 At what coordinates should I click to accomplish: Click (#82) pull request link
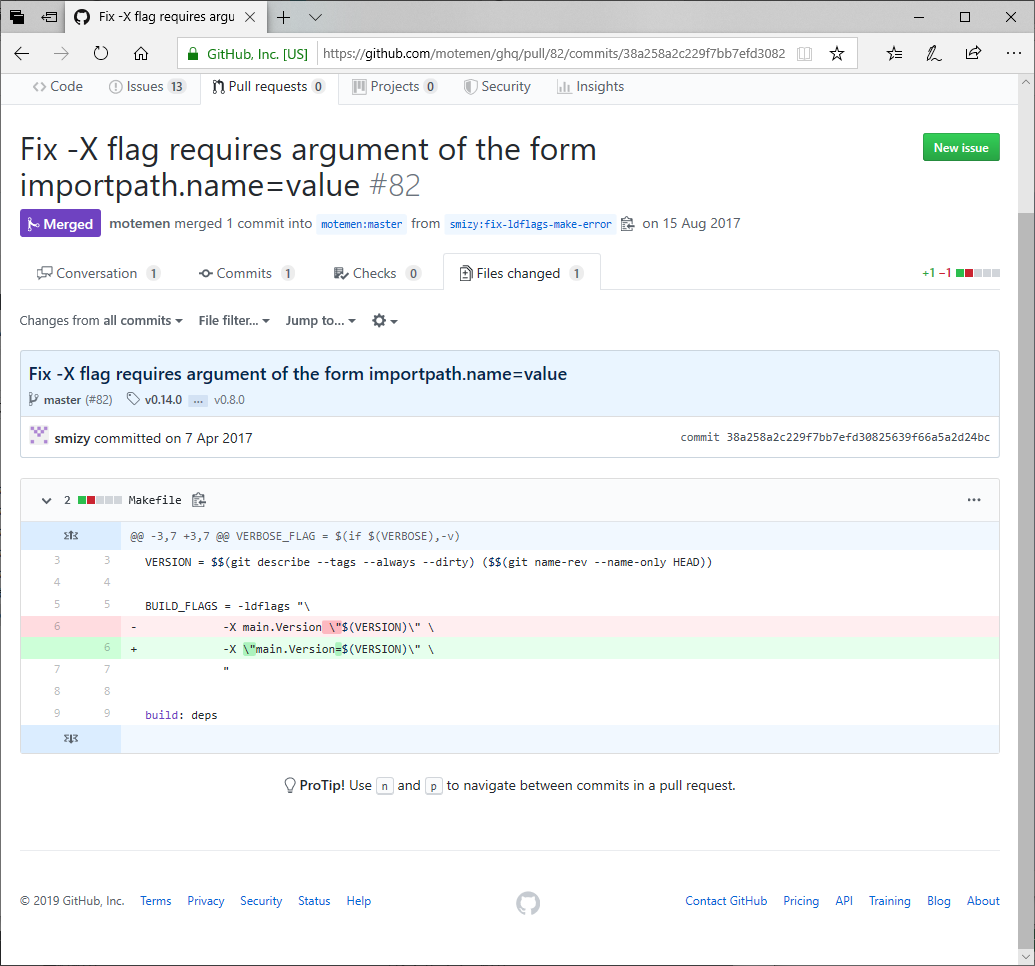99,400
